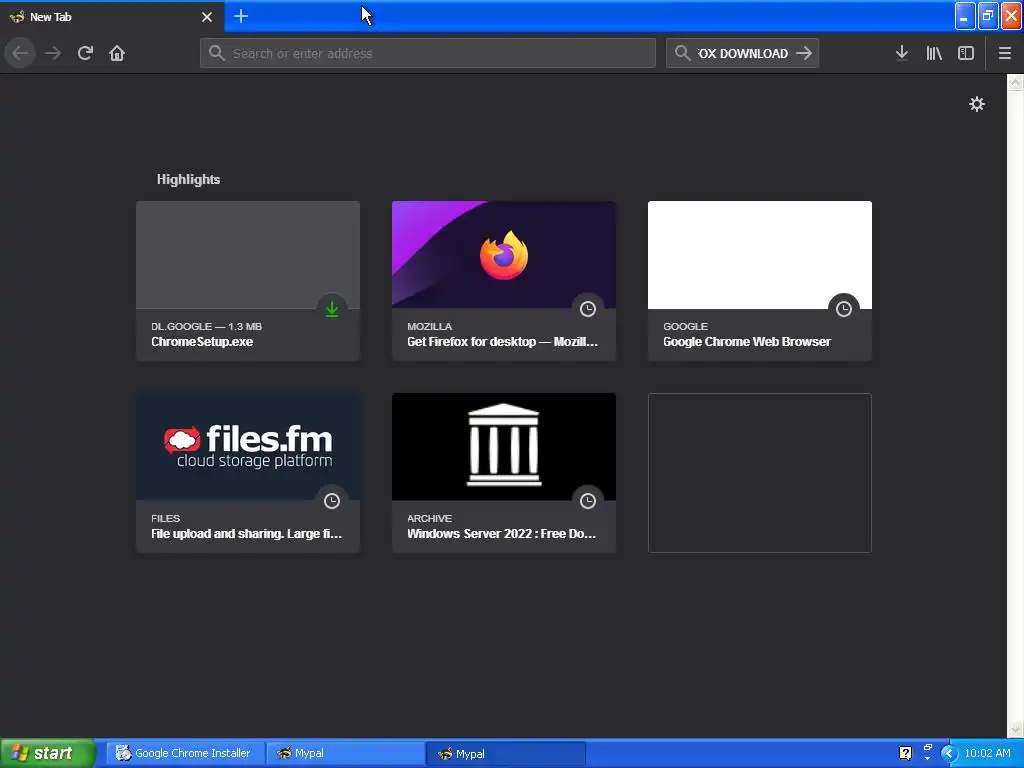Click the ARCHIVE source label
Image resolution: width=1024 pixels, height=768 pixels.
[x=429, y=518]
